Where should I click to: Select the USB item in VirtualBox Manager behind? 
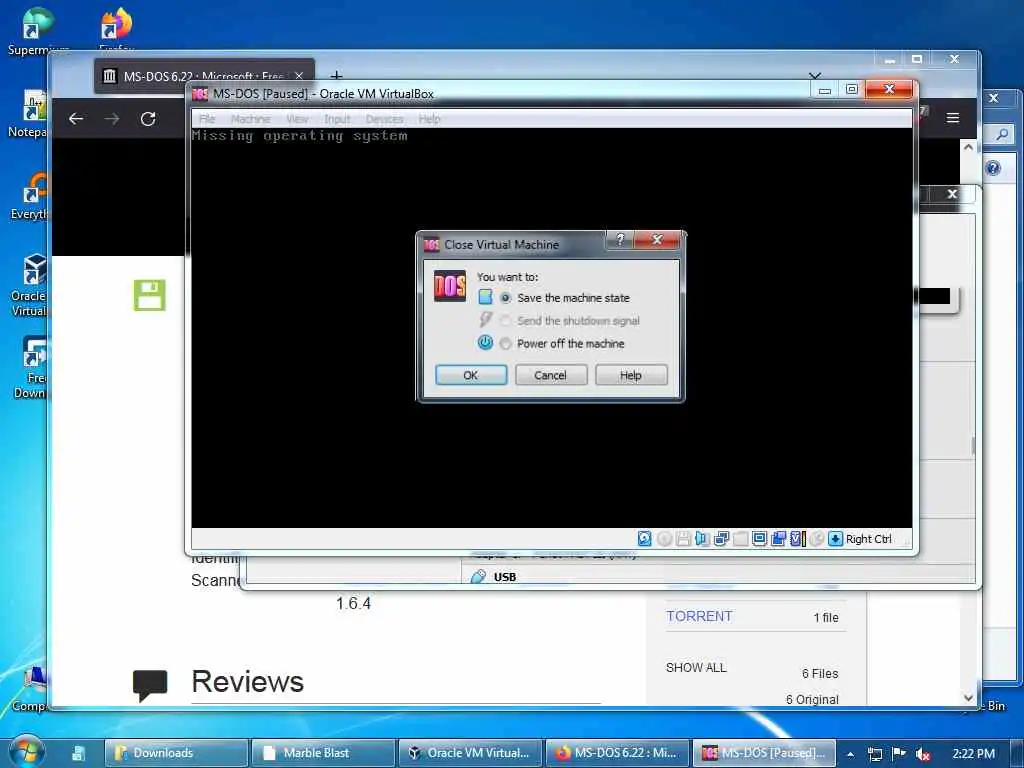(x=504, y=577)
